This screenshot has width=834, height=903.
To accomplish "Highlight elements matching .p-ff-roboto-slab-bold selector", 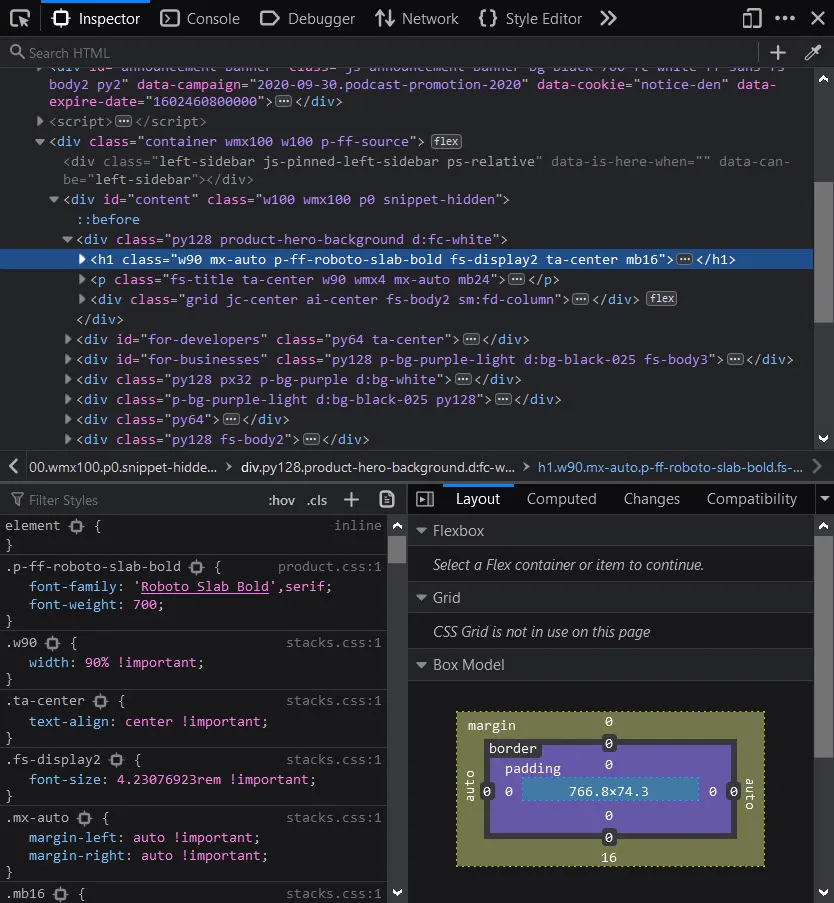I will point(197,567).
